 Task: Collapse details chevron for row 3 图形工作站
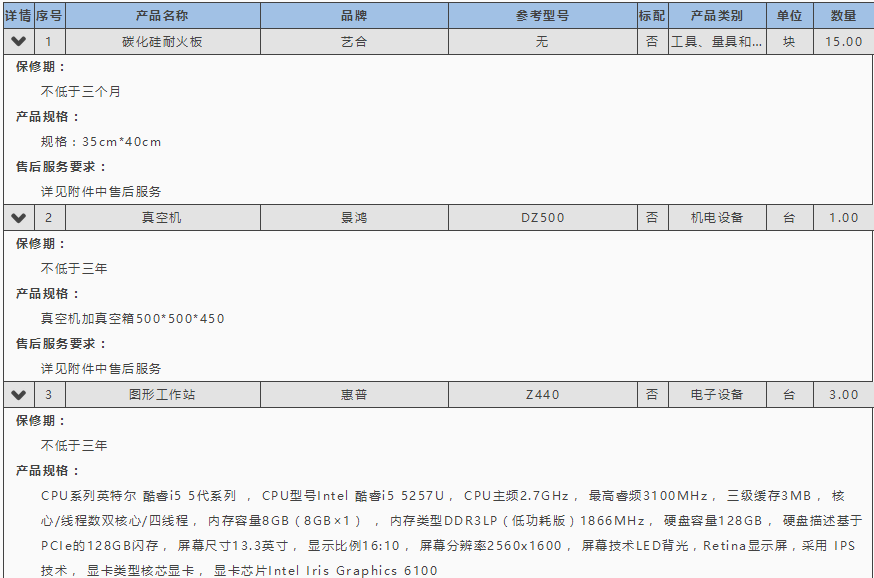click(18, 395)
